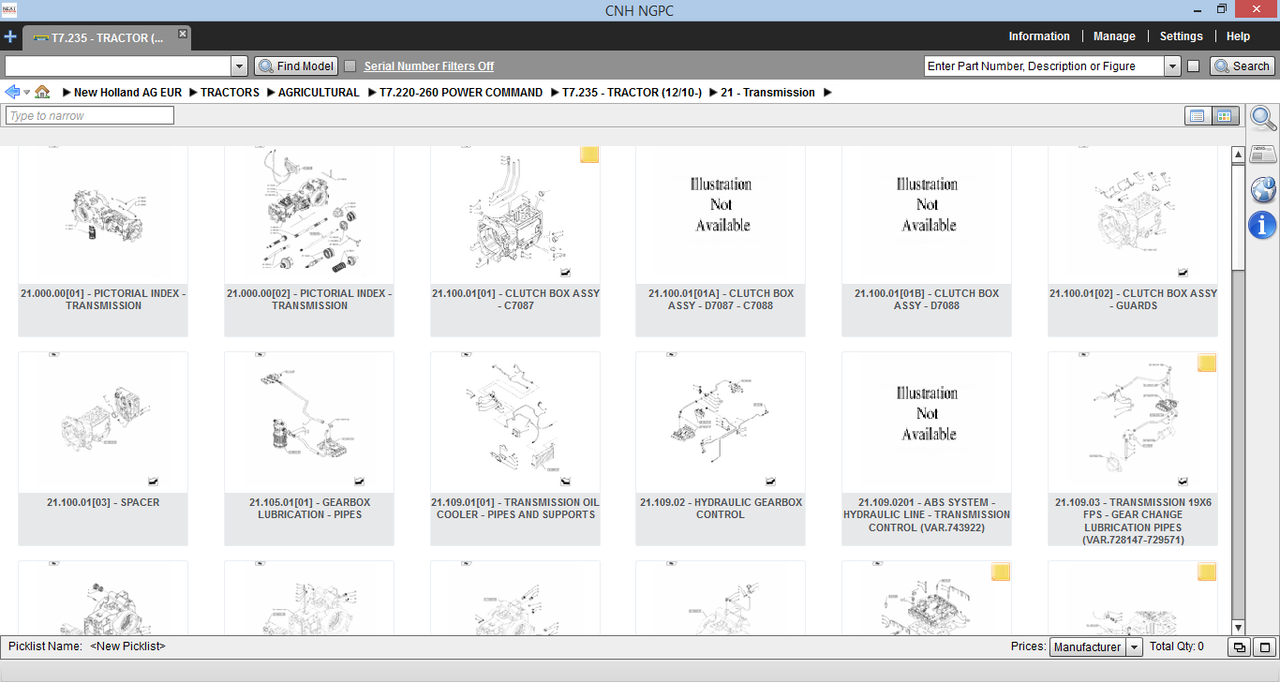The width and height of the screenshot is (1280, 682).
Task: Focus the model entry field left of Find Model
Action: (118, 66)
